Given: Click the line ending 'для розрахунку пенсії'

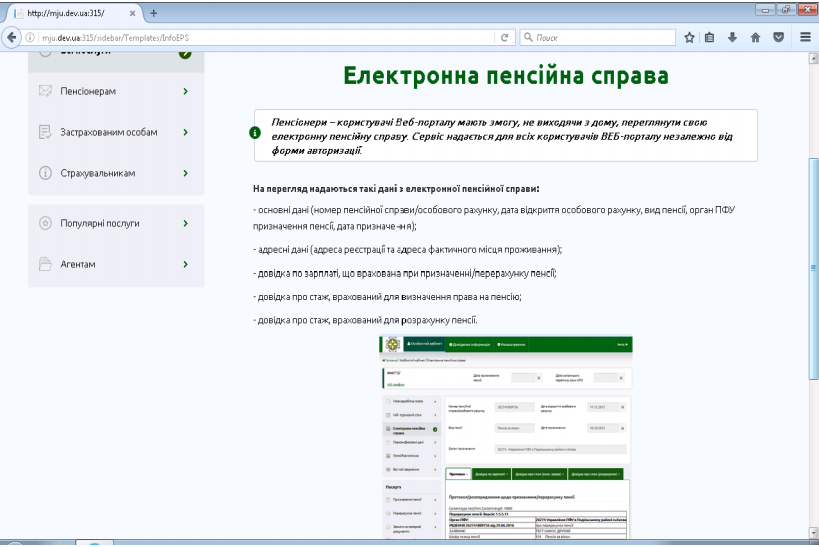Looking at the screenshot, I should [x=365, y=320].
